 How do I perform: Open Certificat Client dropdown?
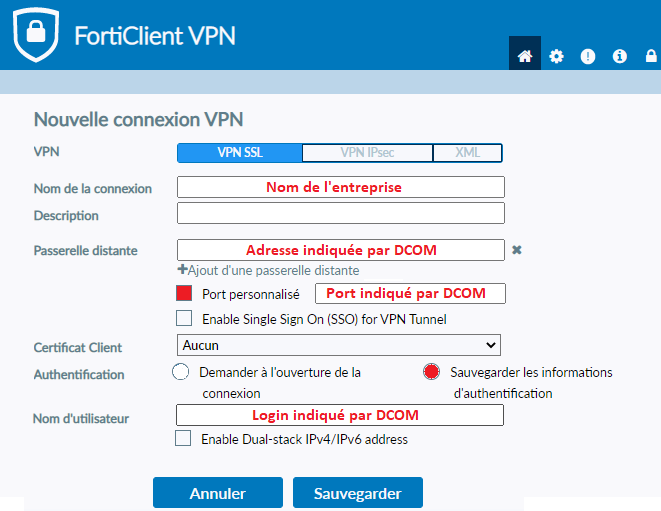(339, 345)
